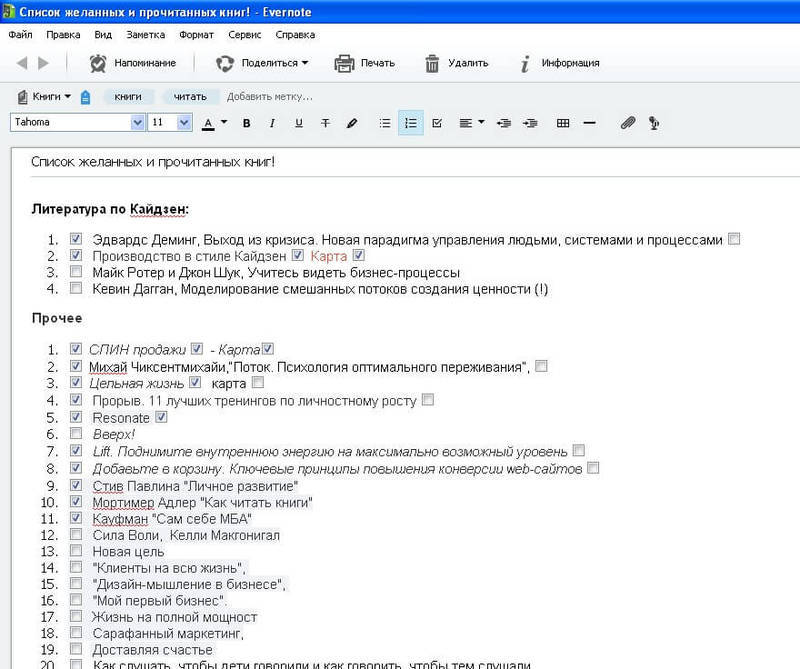Check the box after карта in Цельная жизнь row
The image size is (800, 669).
pos(258,382)
